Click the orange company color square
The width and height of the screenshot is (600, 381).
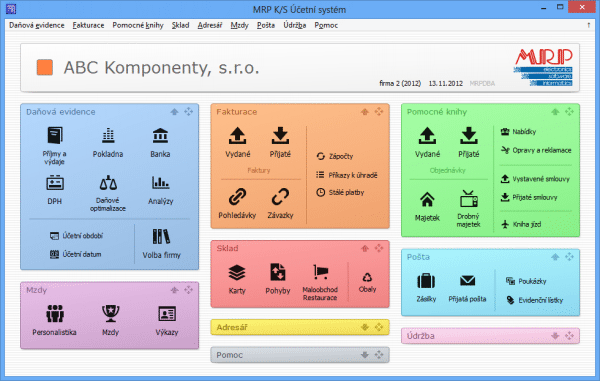[45, 67]
